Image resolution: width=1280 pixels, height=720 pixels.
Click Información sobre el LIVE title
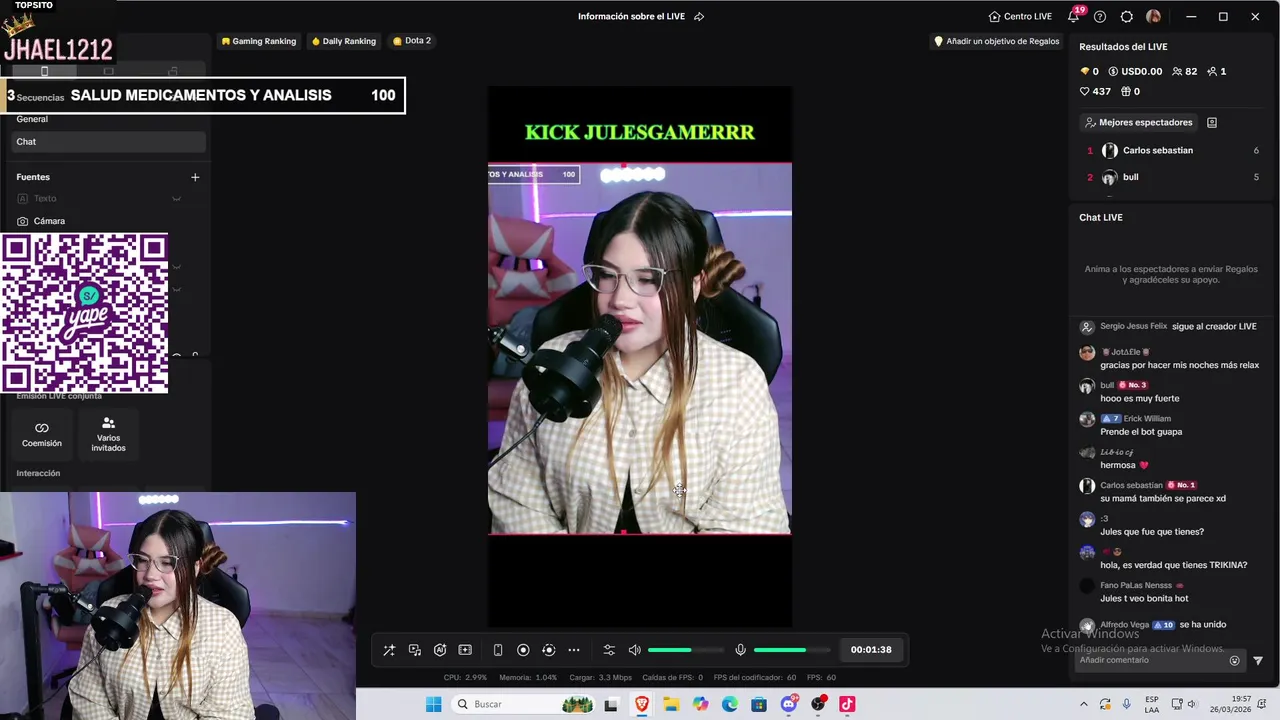631,16
